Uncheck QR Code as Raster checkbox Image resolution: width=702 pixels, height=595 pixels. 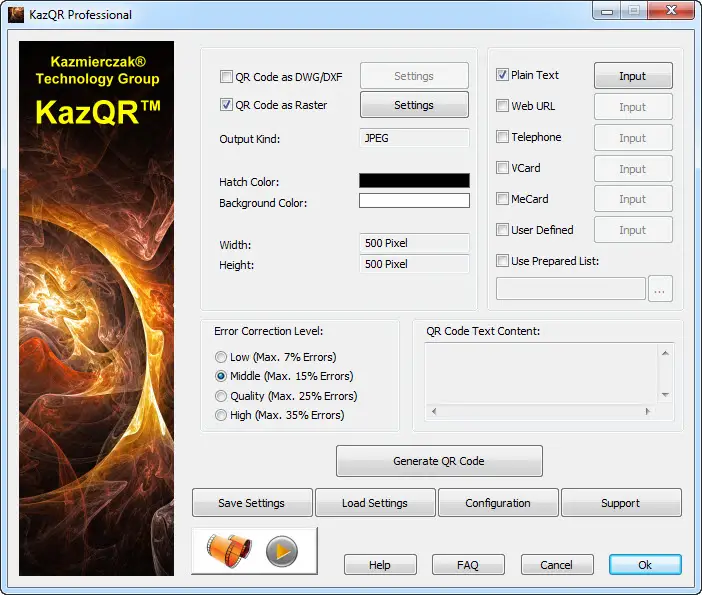[226, 105]
